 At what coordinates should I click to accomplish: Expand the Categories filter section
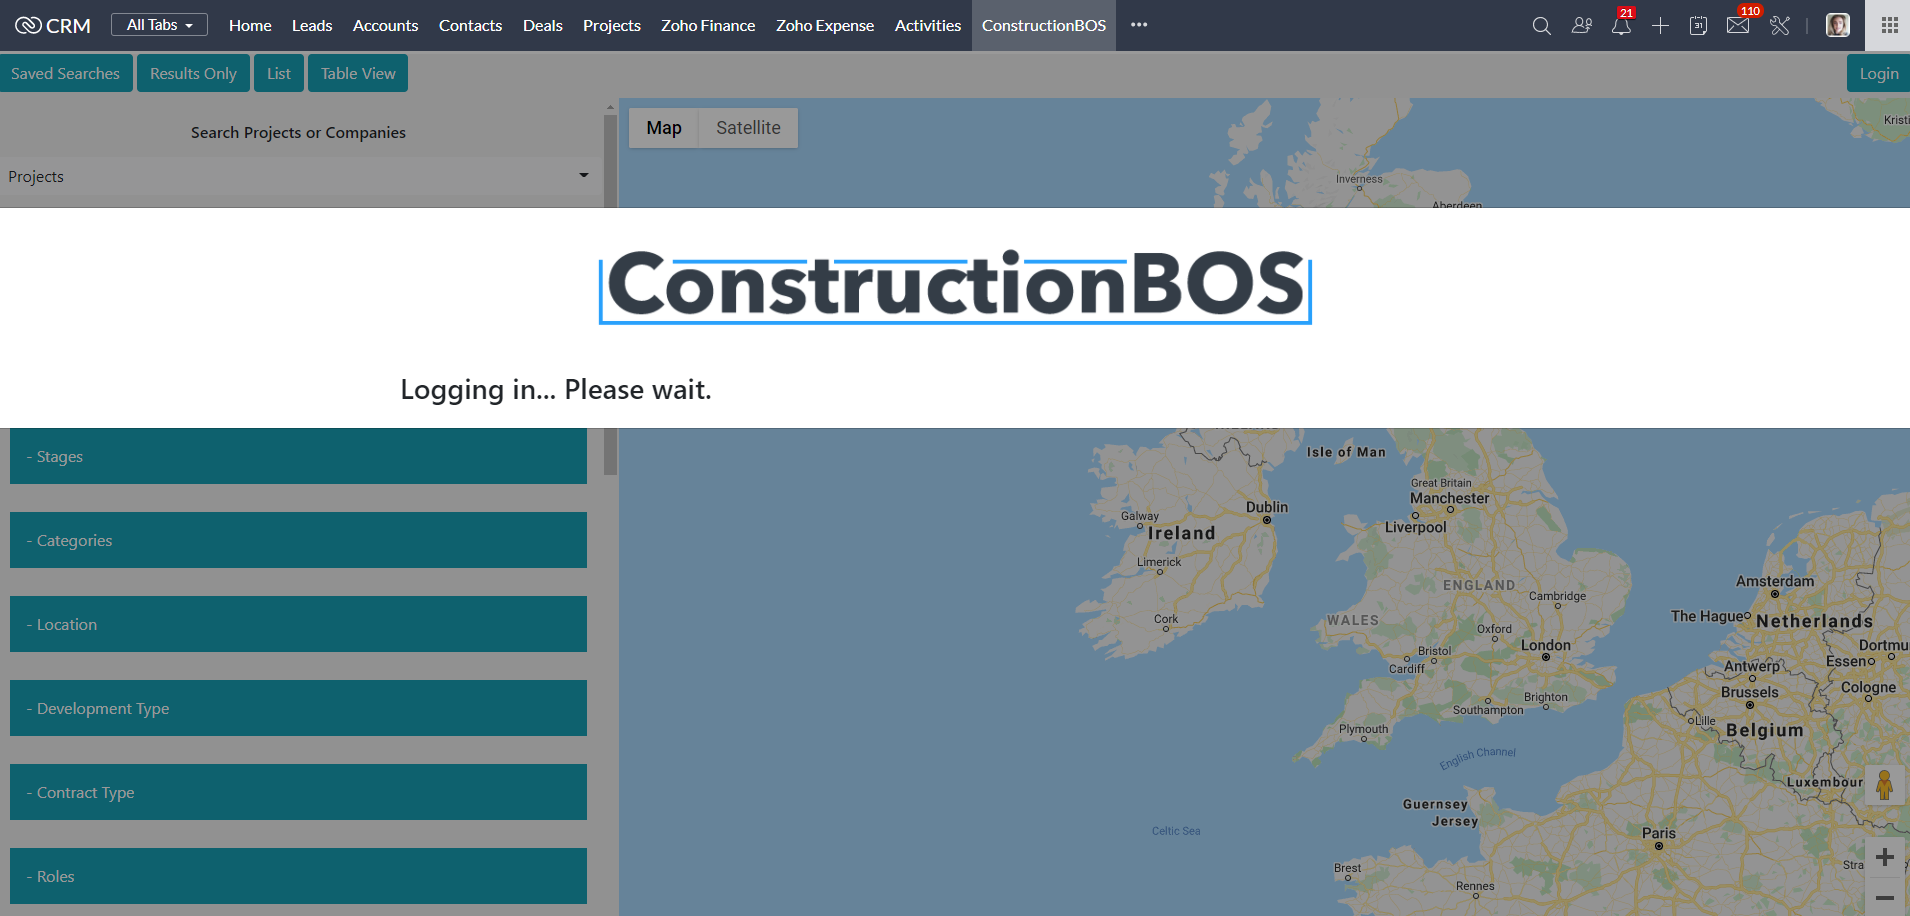pos(298,540)
